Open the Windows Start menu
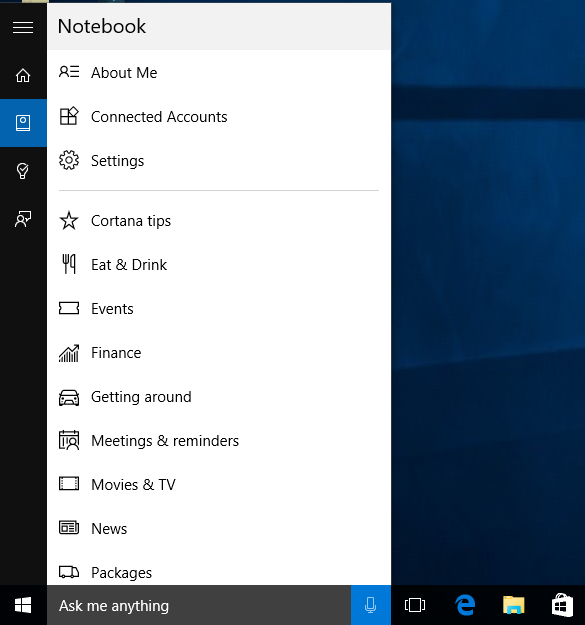Image resolution: width=585 pixels, height=625 pixels. 23,605
